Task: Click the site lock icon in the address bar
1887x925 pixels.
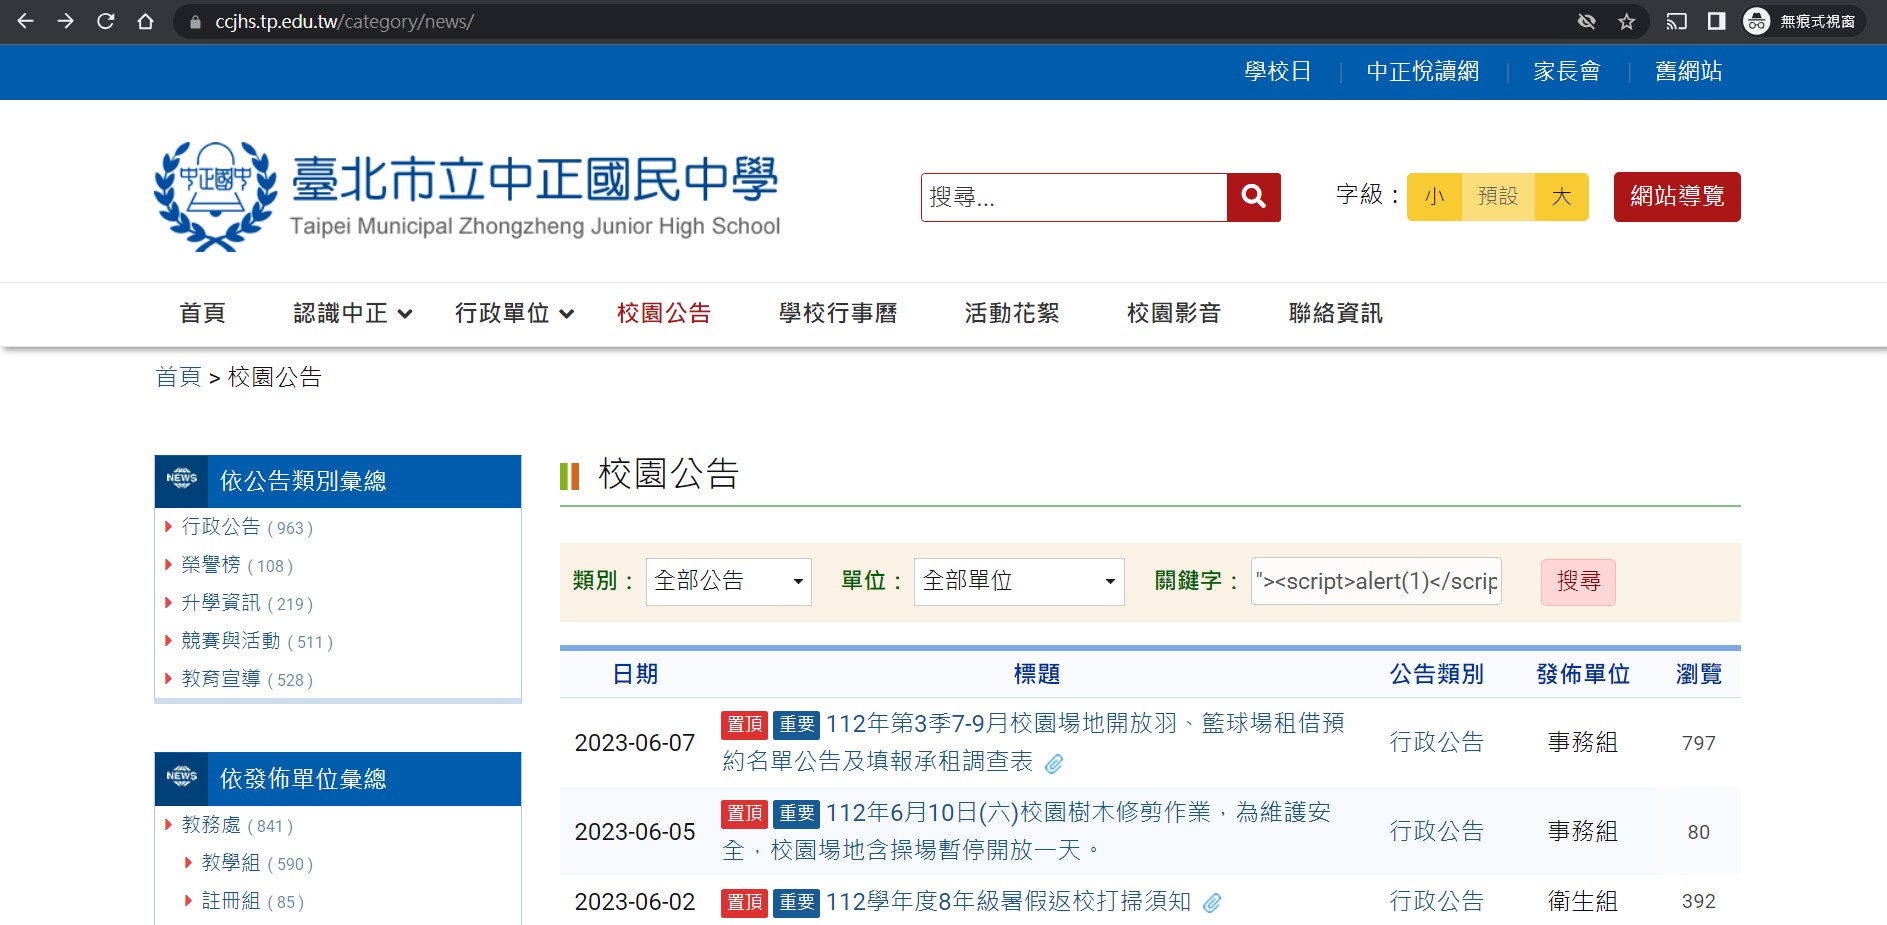Action: [195, 21]
